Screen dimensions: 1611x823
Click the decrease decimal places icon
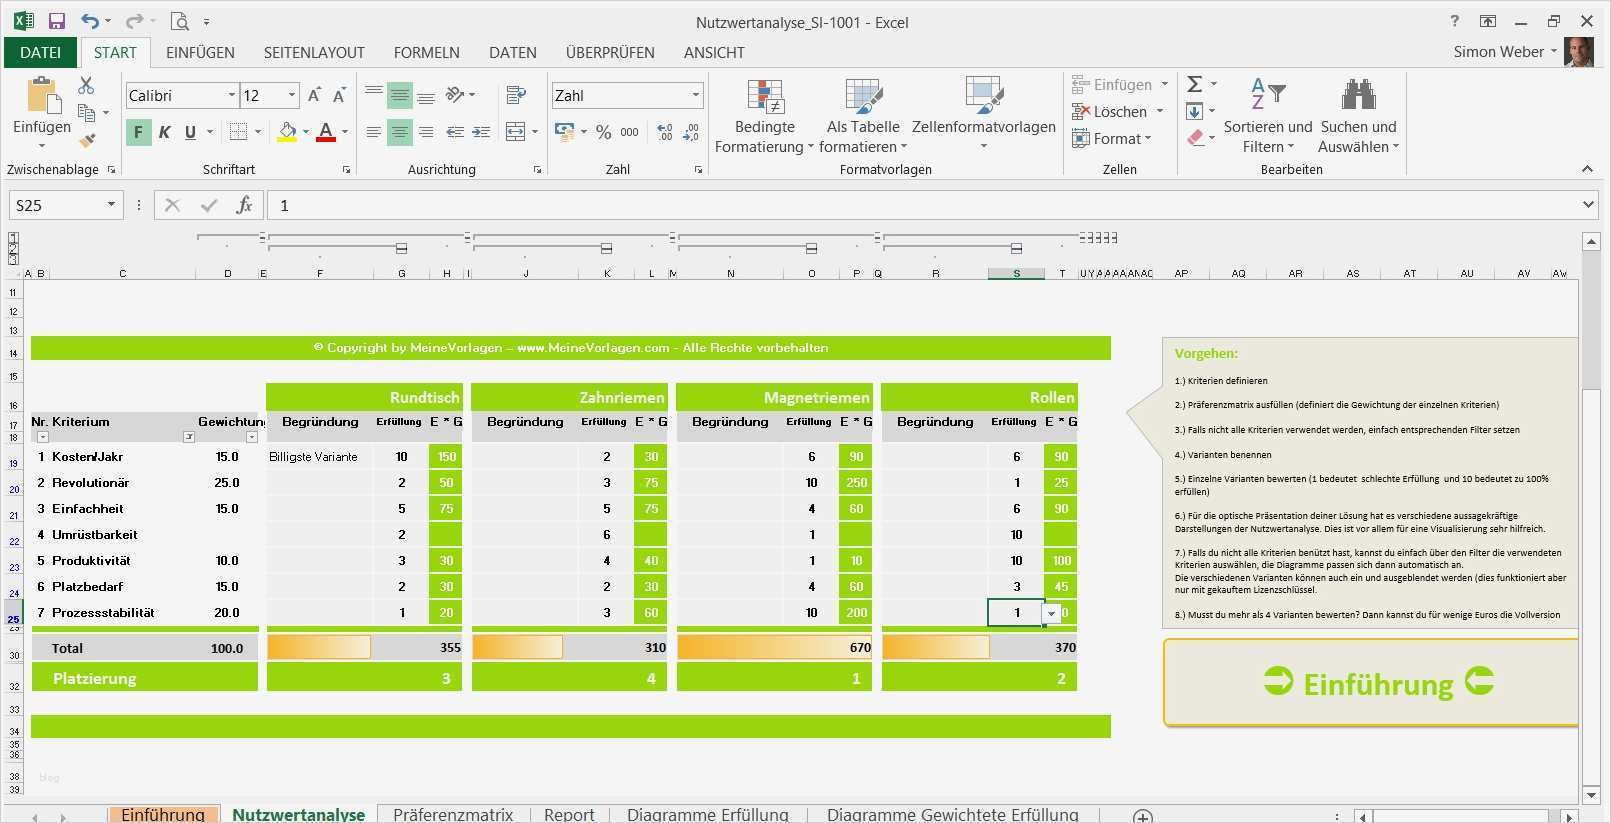[x=691, y=132]
